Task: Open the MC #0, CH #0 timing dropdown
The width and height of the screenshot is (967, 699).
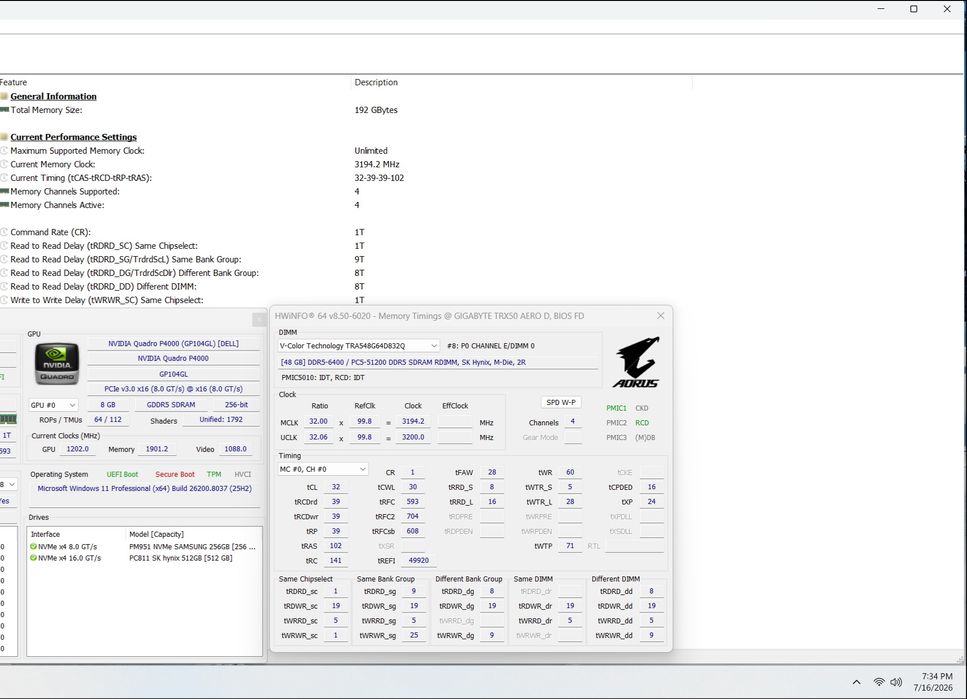Action: [x=323, y=469]
